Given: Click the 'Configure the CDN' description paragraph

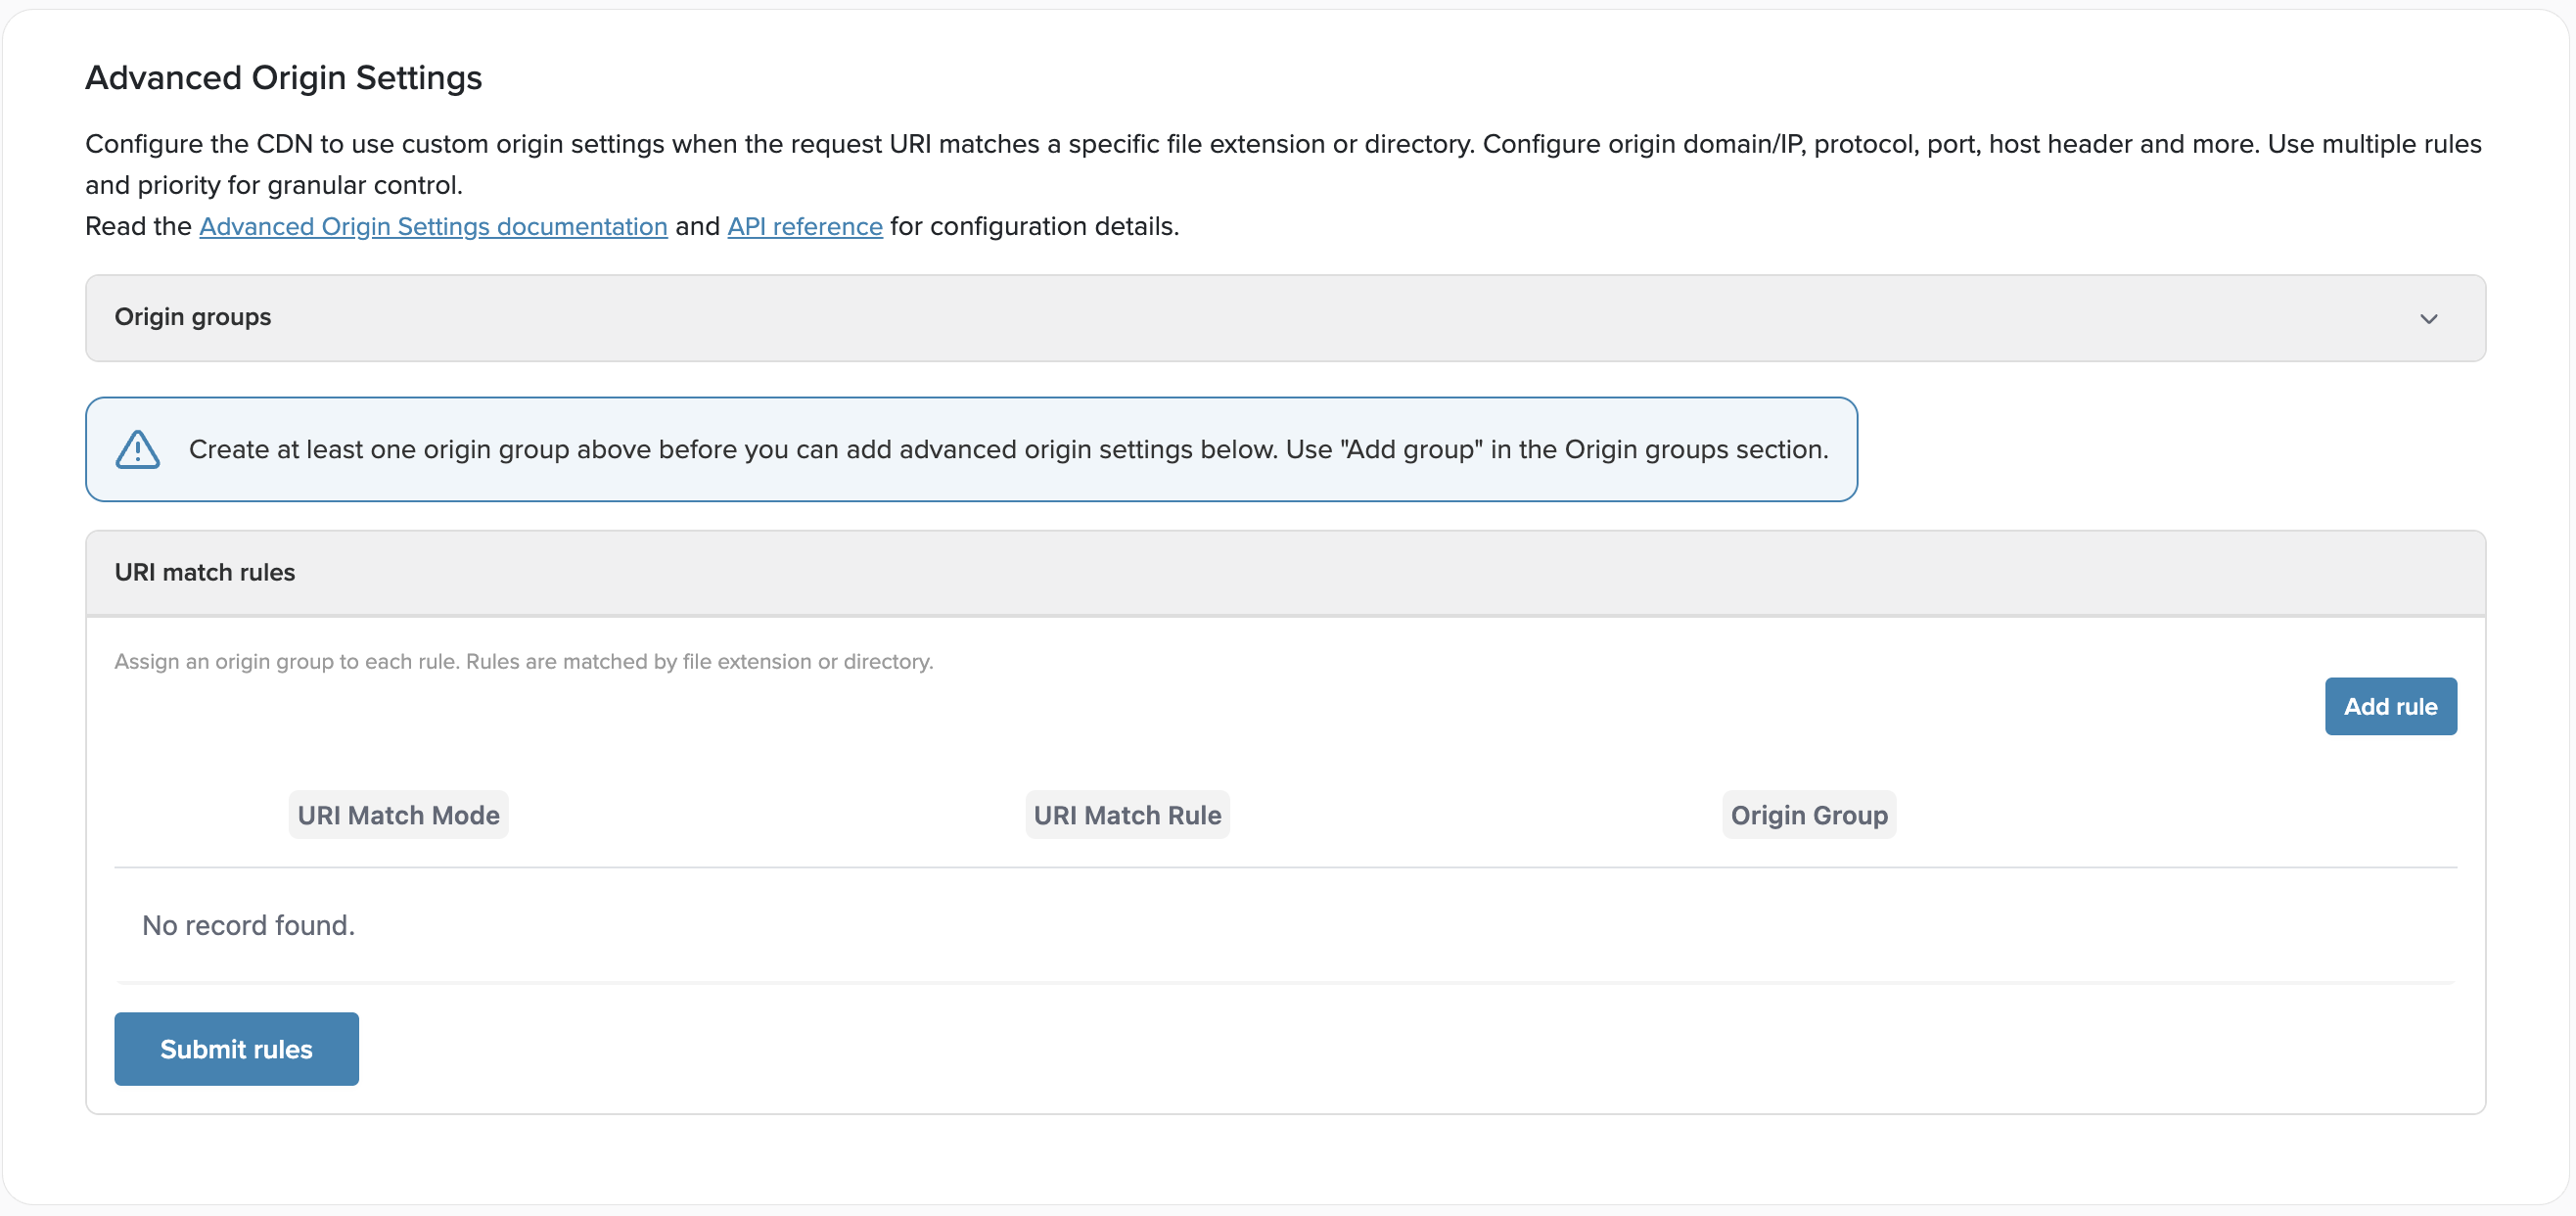Looking at the screenshot, I should [1282, 144].
